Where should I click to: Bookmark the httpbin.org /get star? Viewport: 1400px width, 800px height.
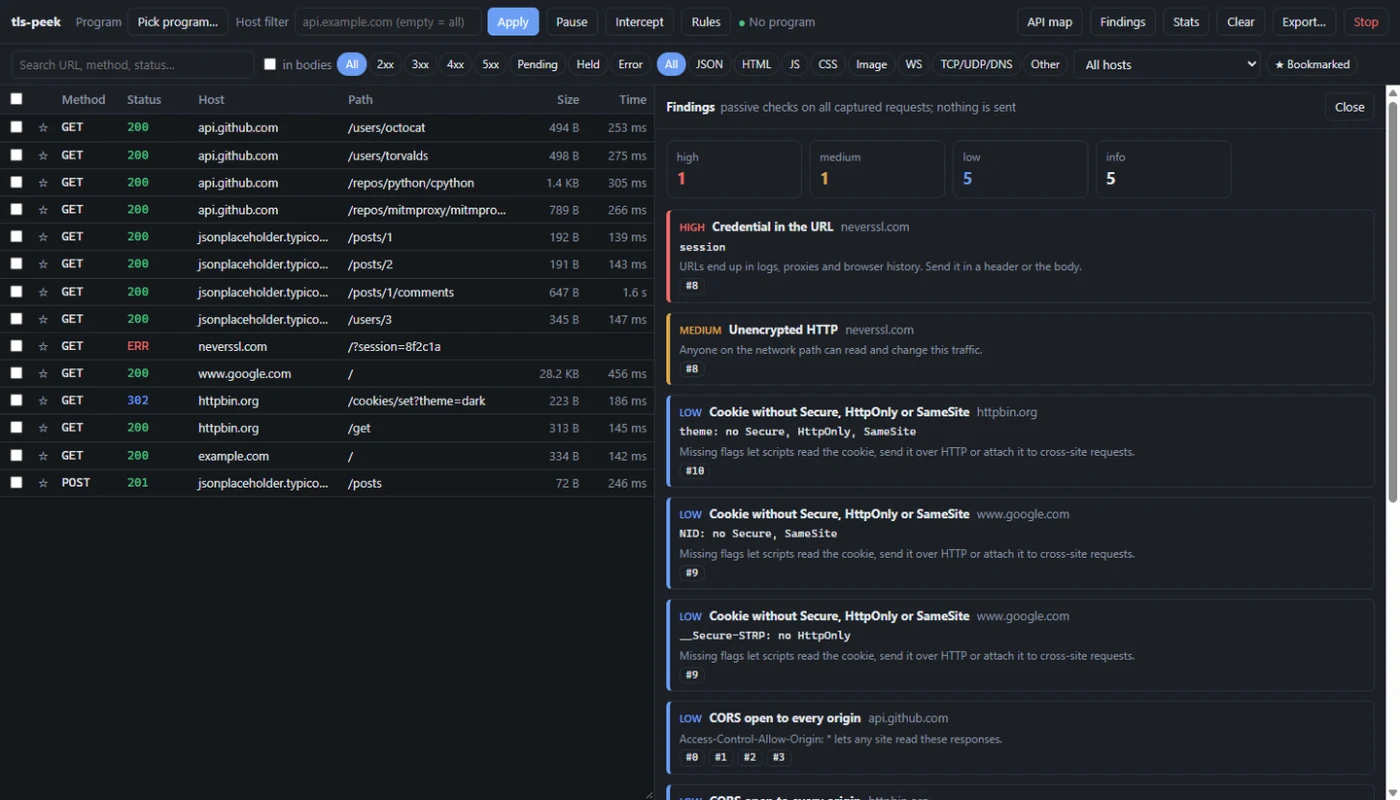43,428
